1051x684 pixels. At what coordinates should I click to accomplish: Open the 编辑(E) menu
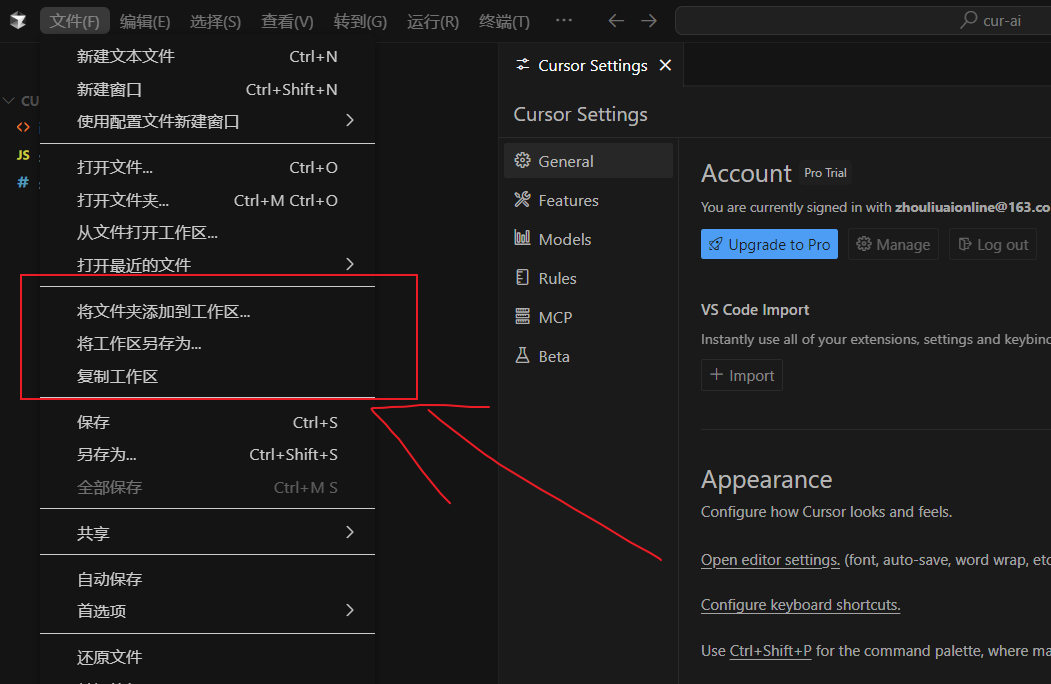(145, 21)
